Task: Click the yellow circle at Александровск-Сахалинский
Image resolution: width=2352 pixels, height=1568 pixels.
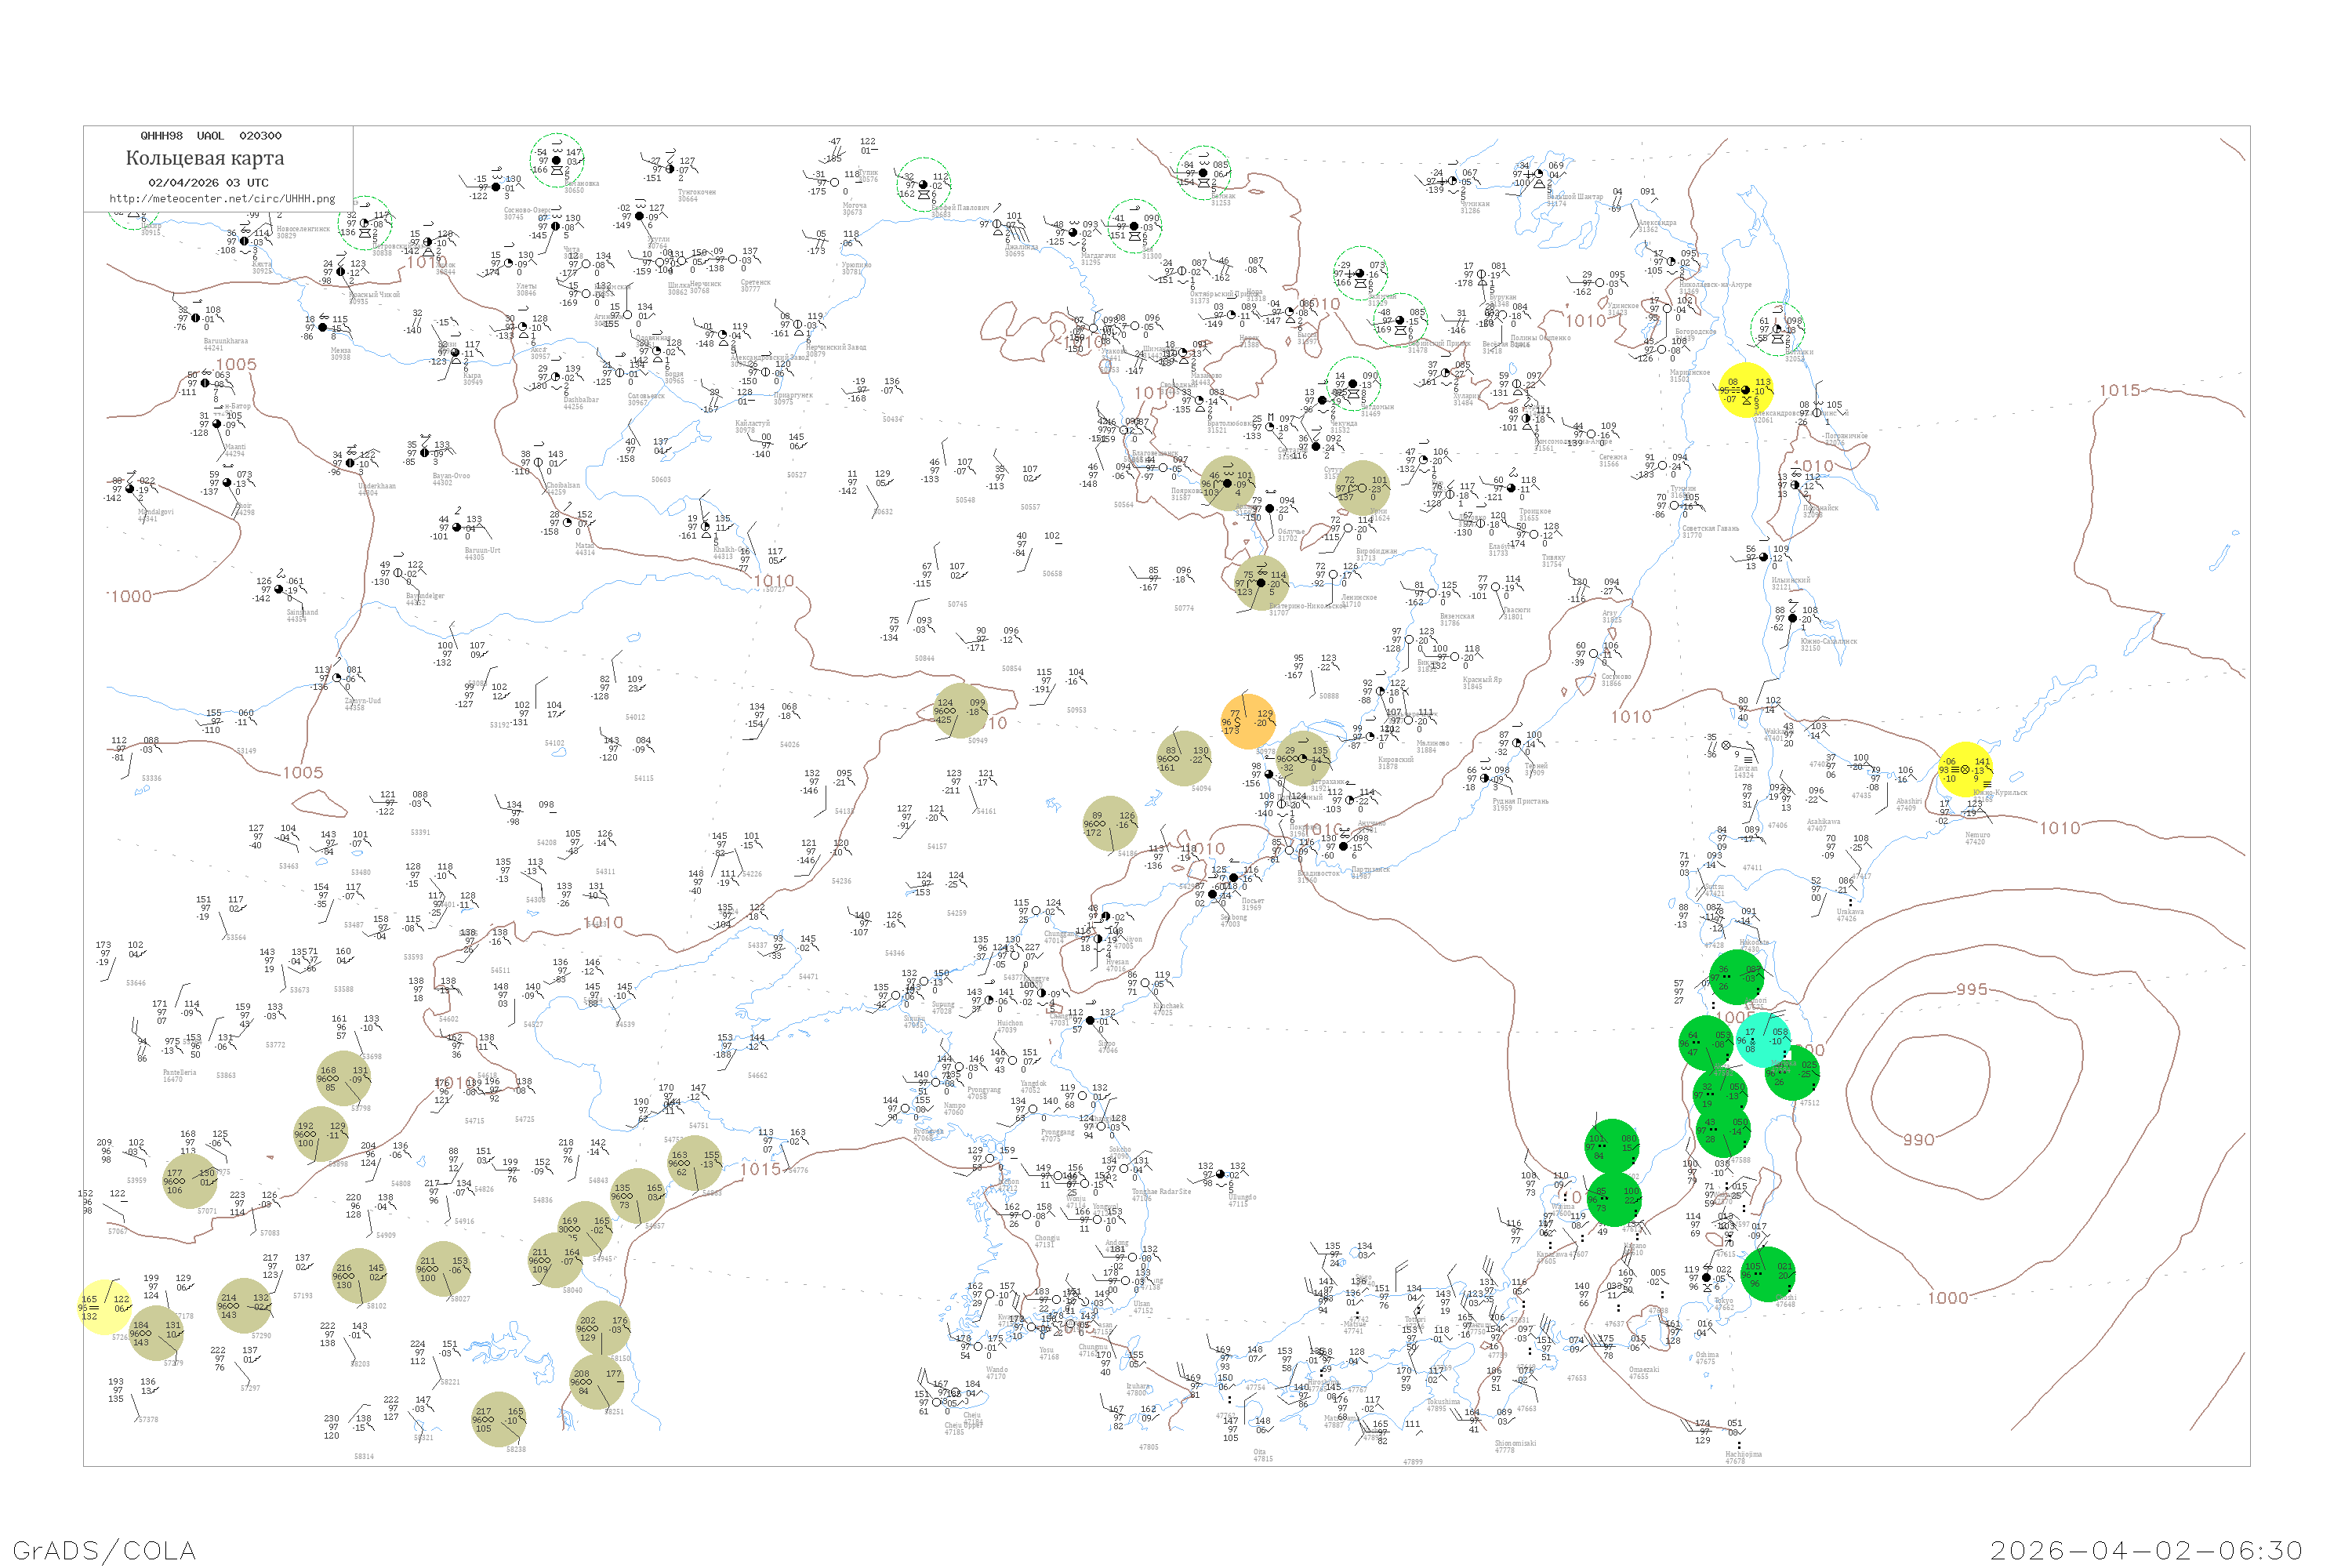Action: [1746, 390]
